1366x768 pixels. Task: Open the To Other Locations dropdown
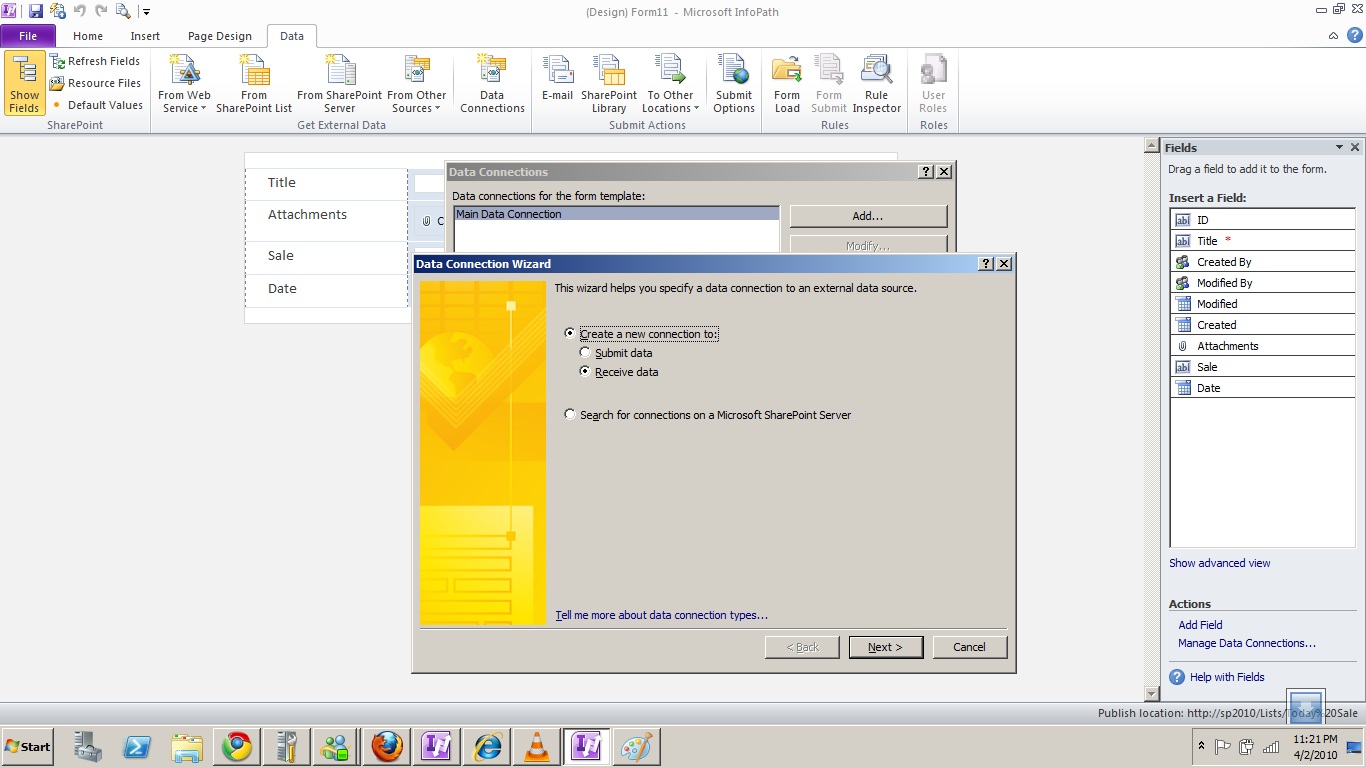[670, 102]
